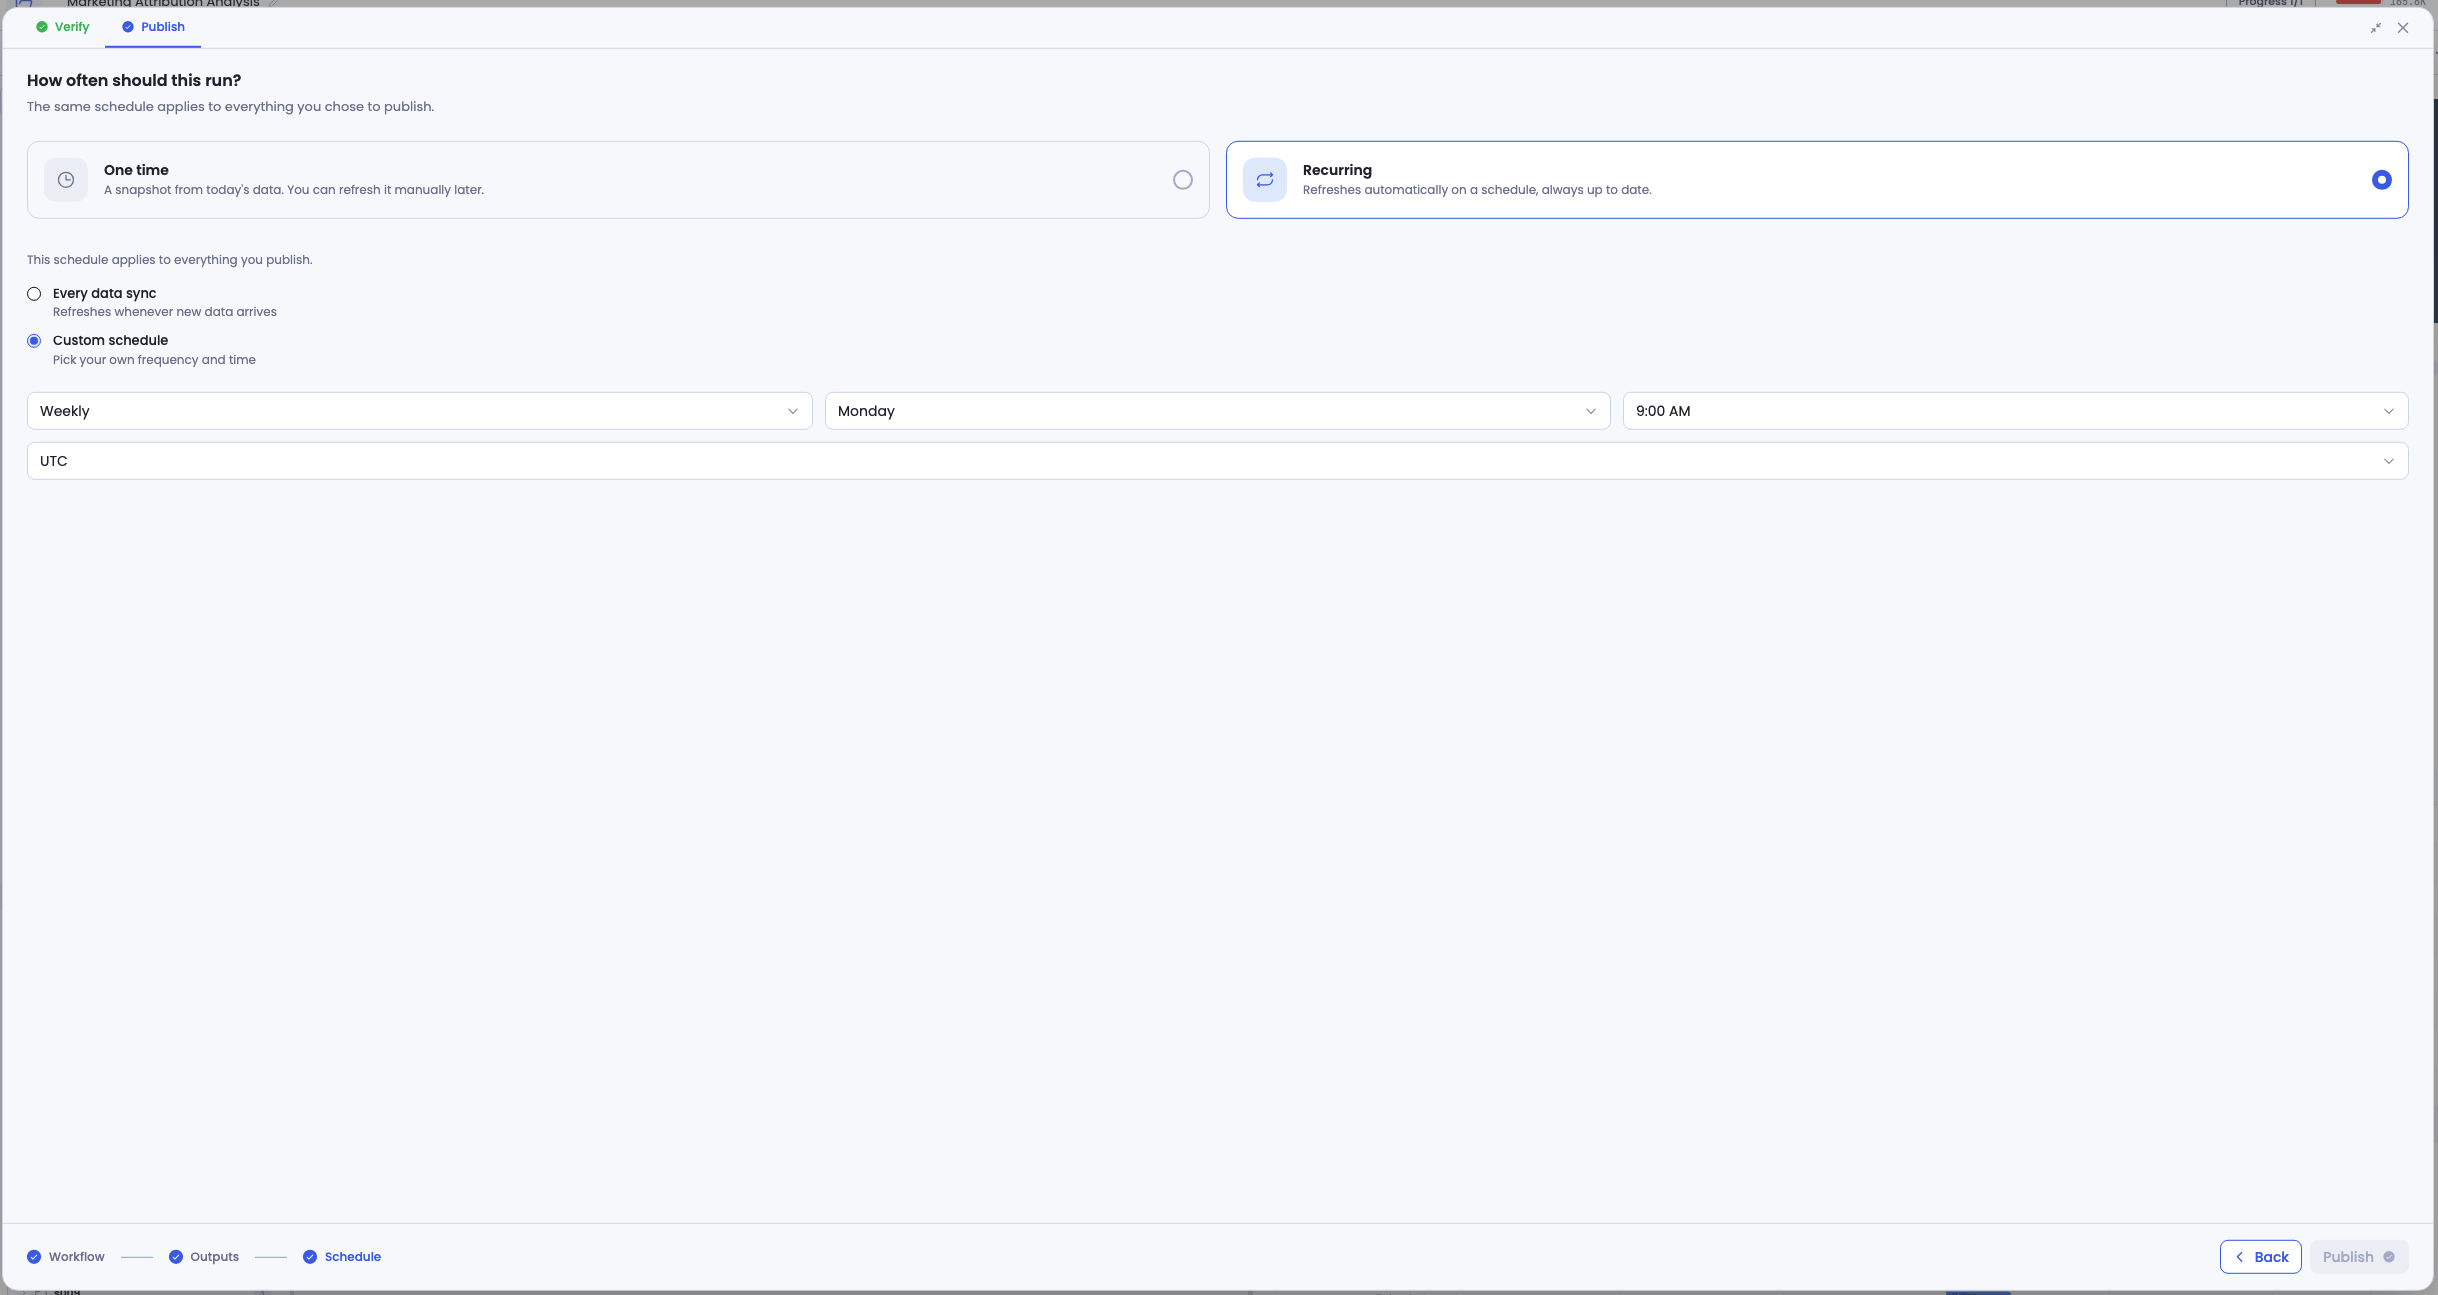2438x1295 pixels.
Task: Switch to the Verify tab
Action: click(62, 27)
